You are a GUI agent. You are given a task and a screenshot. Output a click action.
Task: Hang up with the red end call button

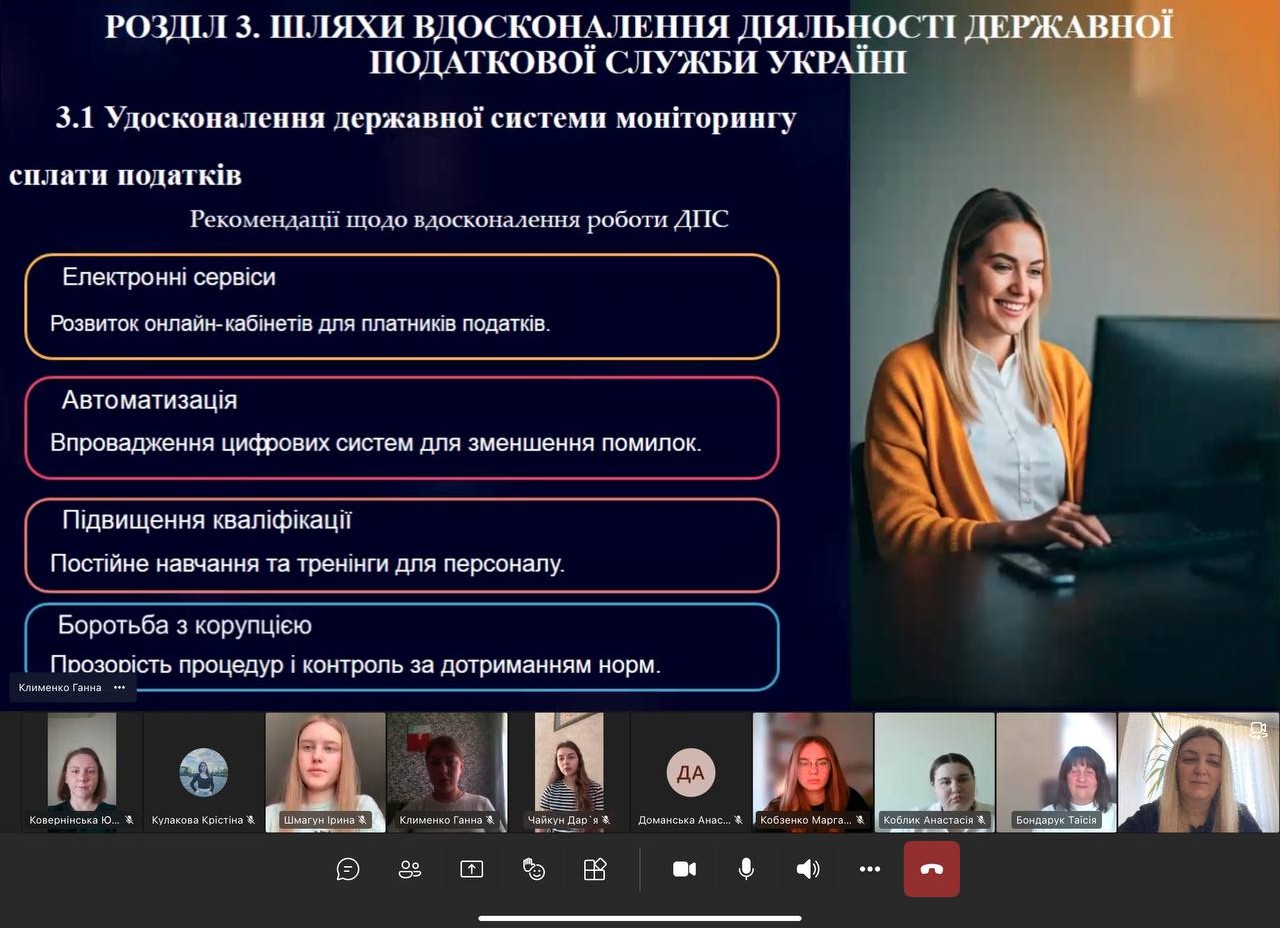tap(932, 869)
